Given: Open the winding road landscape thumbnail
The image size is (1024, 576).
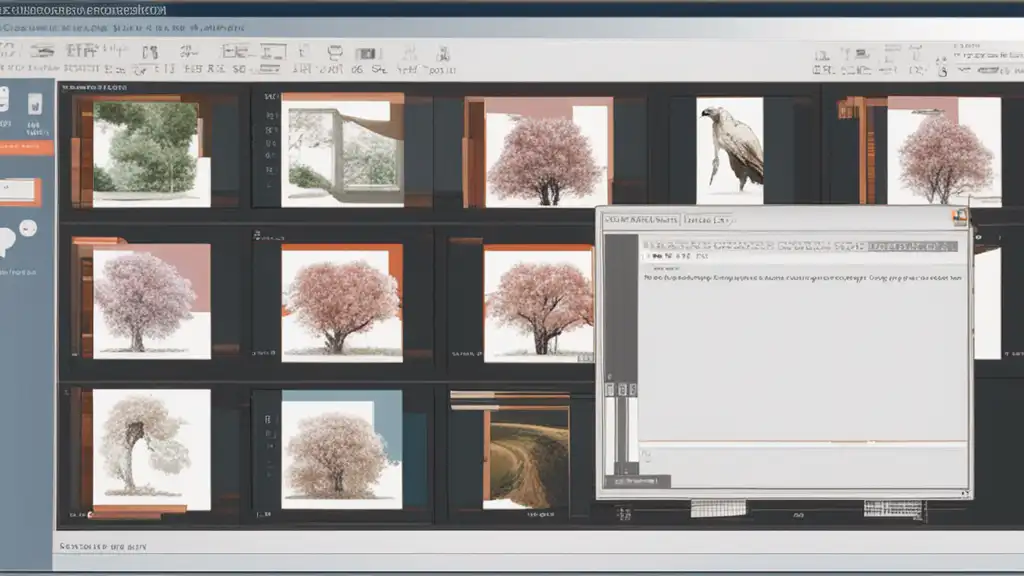Looking at the screenshot, I should [527, 455].
